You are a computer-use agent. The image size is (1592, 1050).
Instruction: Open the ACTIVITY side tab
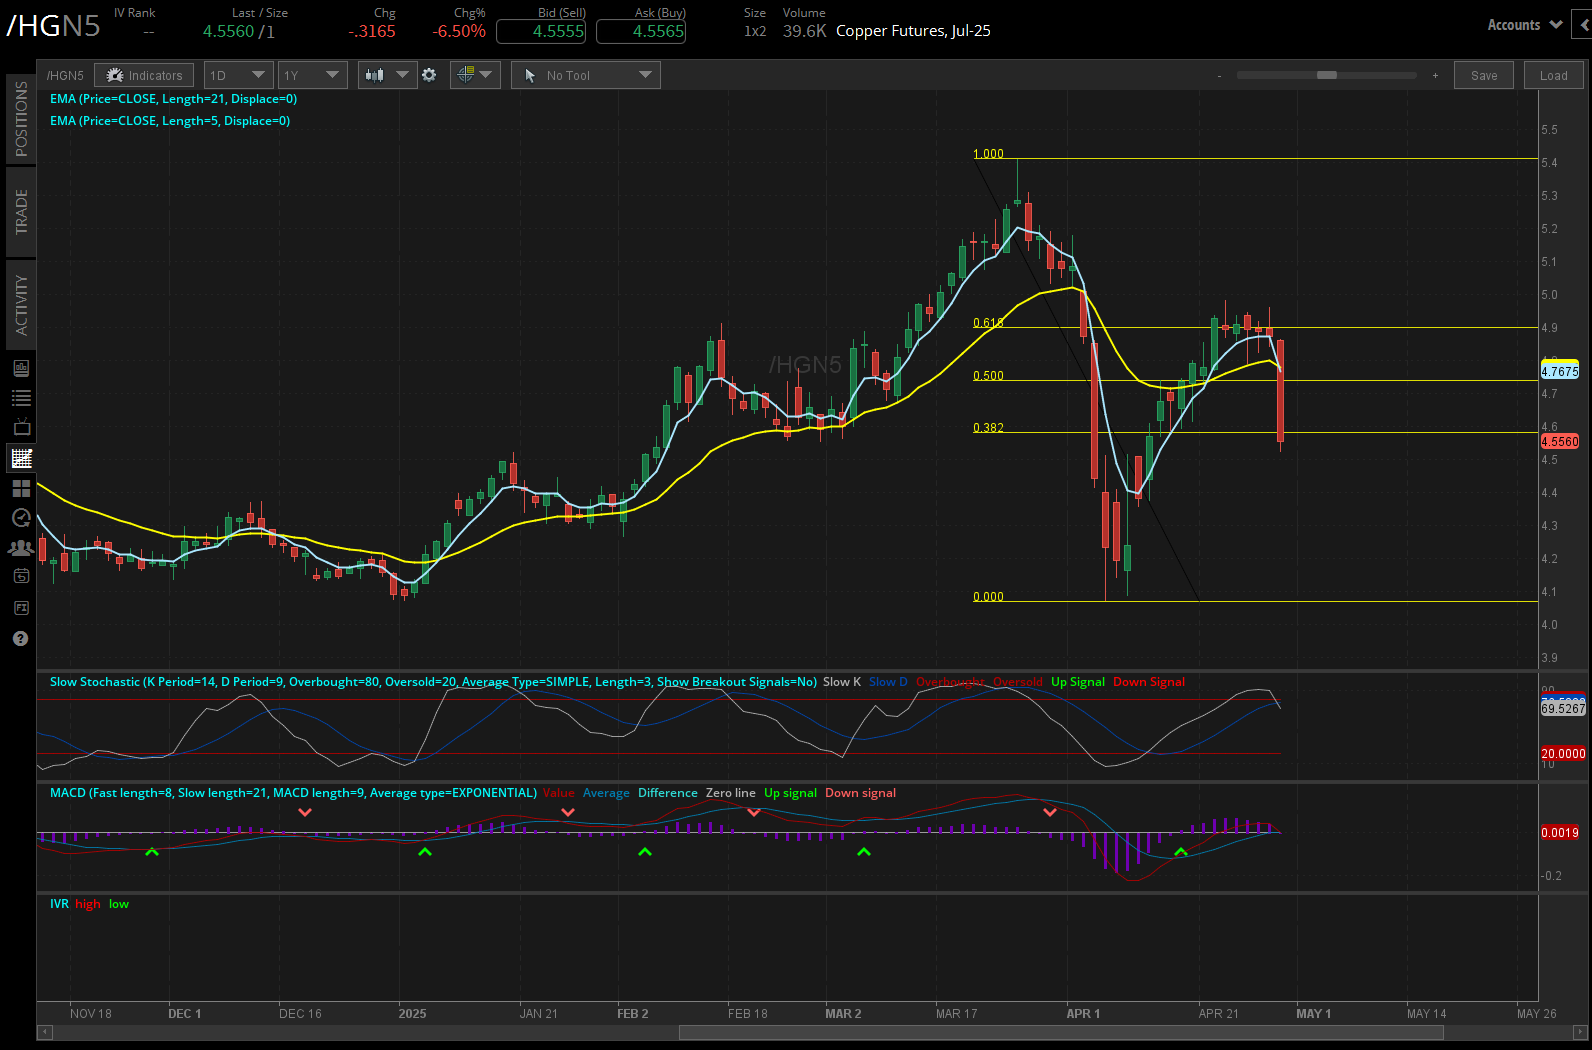coord(21,305)
